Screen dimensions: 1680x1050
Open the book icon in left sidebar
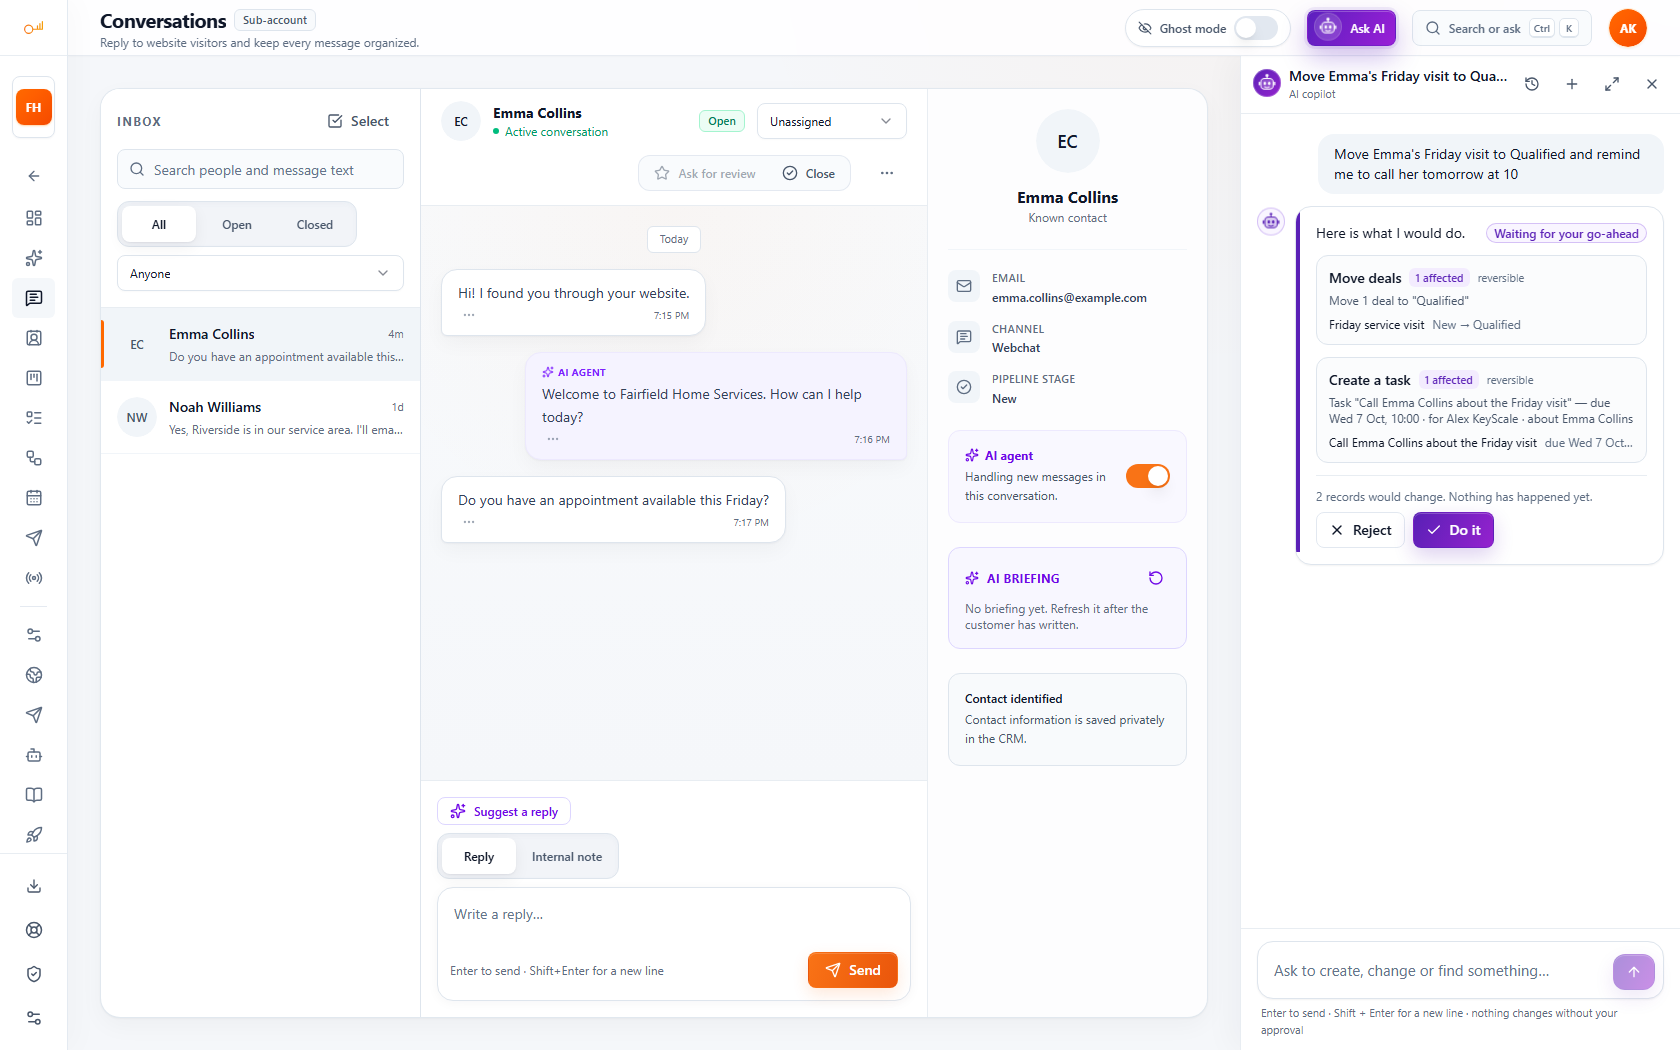point(34,795)
